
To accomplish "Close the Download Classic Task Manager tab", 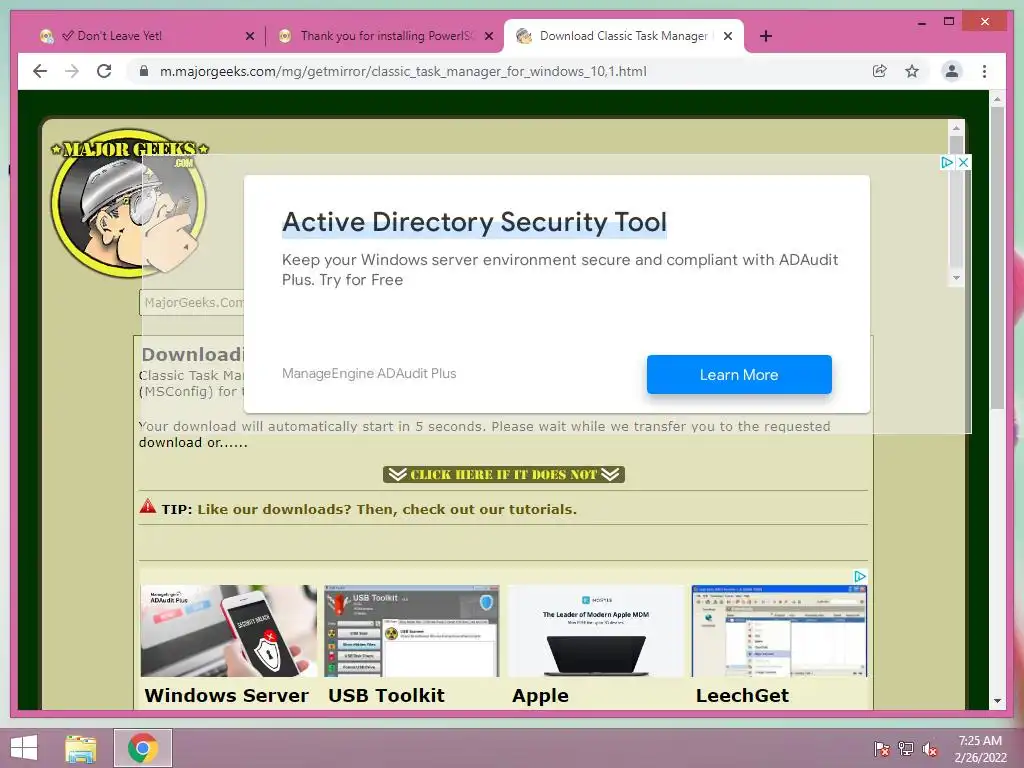I will pos(728,36).
